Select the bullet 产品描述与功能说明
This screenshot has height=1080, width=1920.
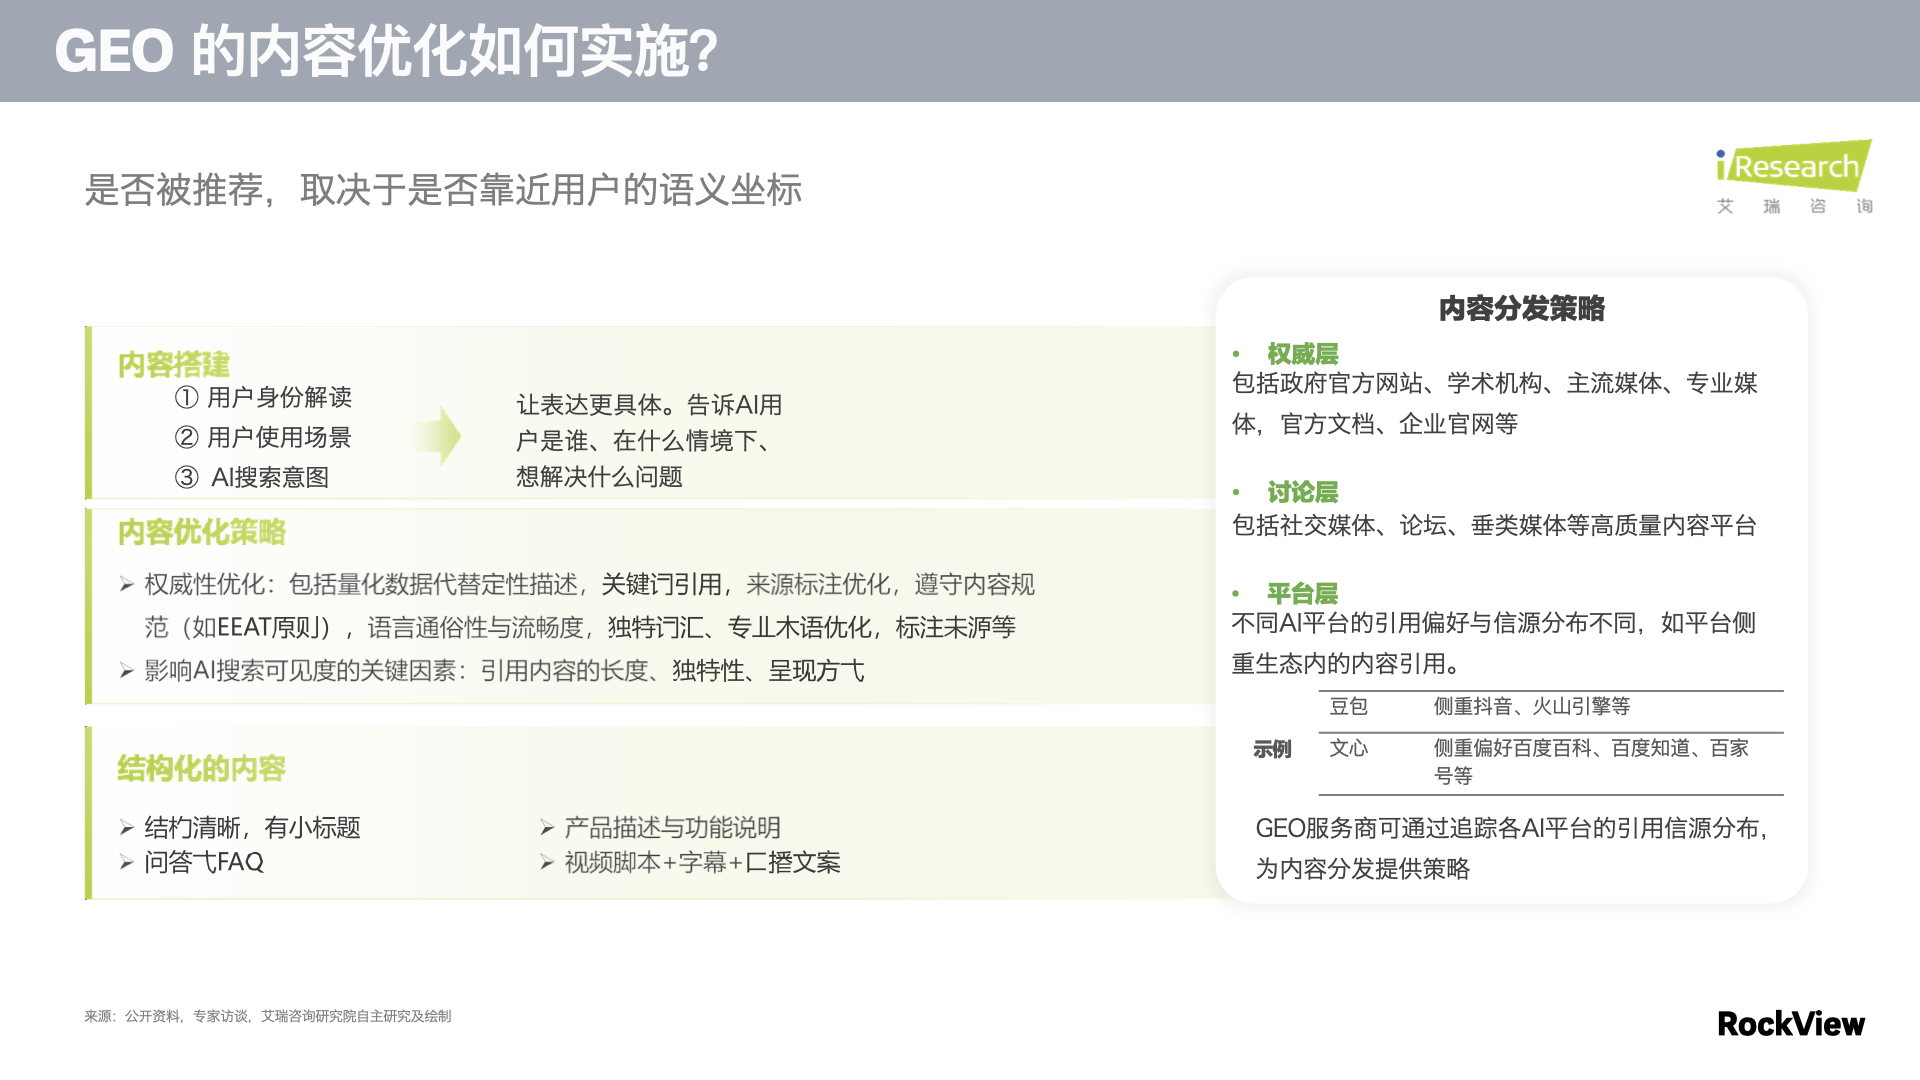point(660,827)
